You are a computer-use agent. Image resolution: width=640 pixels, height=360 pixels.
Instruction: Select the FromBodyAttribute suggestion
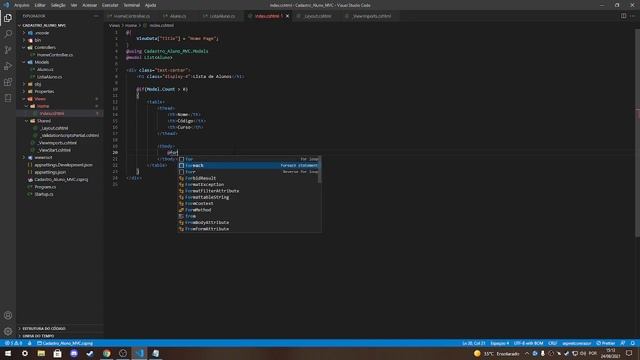(x=248, y=222)
